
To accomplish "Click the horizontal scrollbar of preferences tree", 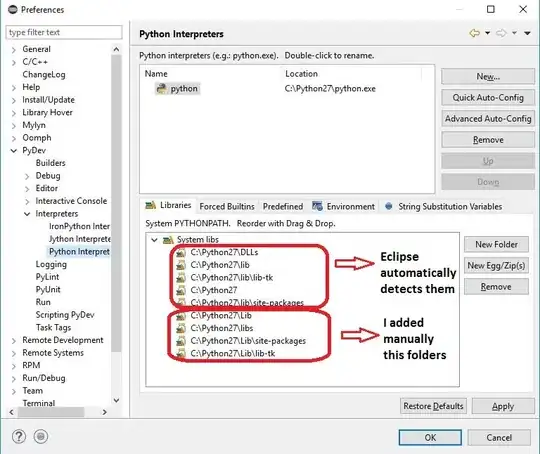I will coord(52,412).
